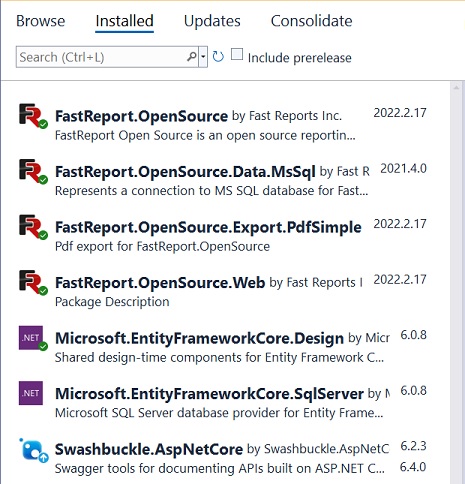Viewport: 465px width, 484px height.
Task: Click the FastReport.OpenSource.Export.PdfSimple package icon
Action: [x=32, y=227]
